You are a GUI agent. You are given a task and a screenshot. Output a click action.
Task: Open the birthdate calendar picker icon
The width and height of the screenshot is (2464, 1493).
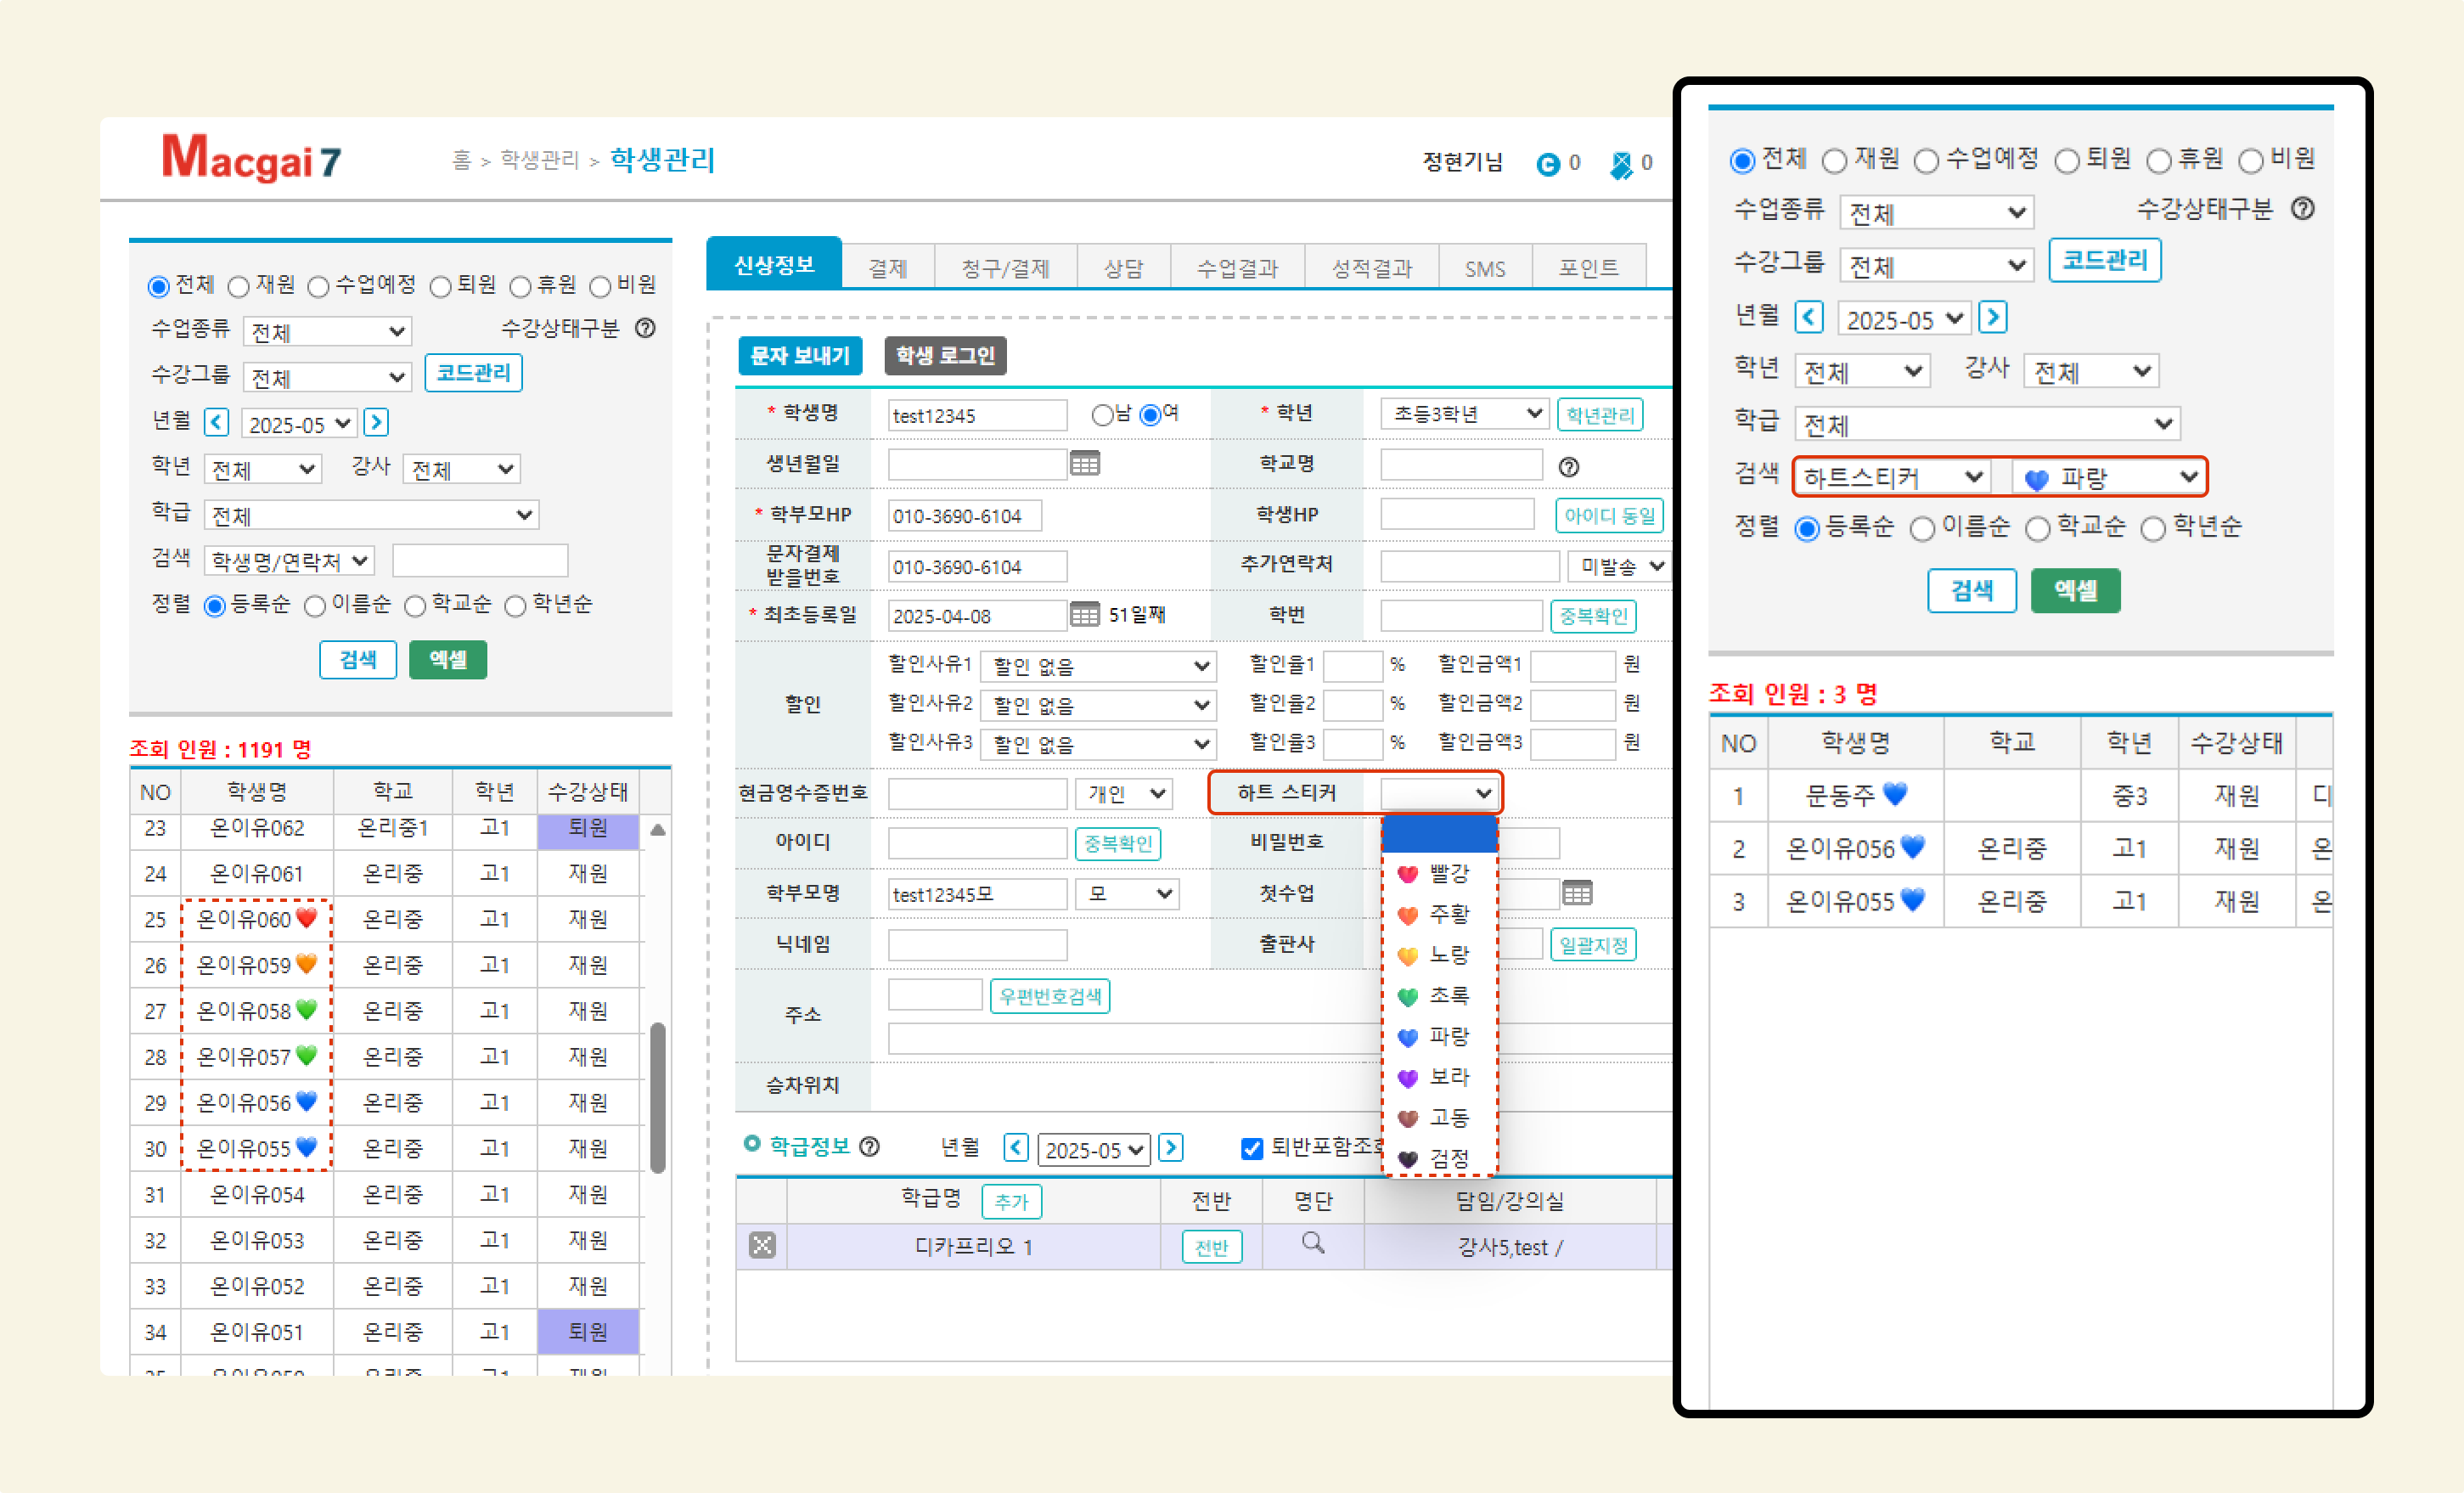click(1084, 464)
